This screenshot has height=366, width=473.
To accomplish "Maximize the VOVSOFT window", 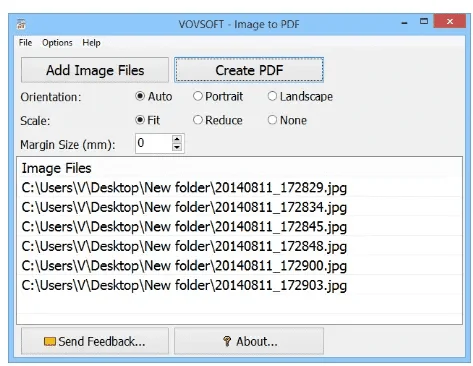I will [424, 22].
